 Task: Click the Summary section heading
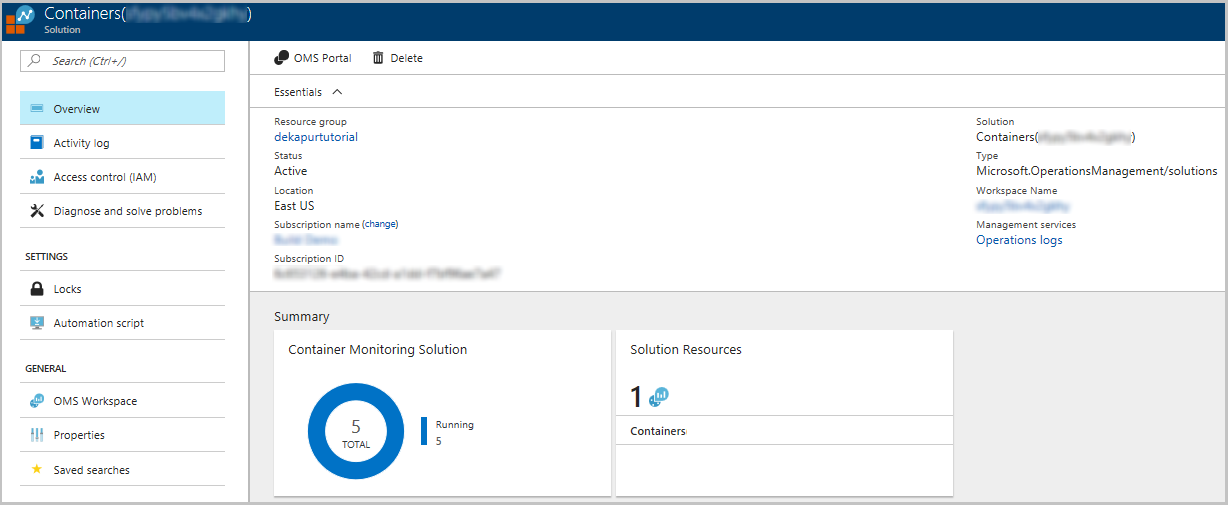(x=301, y=316)
